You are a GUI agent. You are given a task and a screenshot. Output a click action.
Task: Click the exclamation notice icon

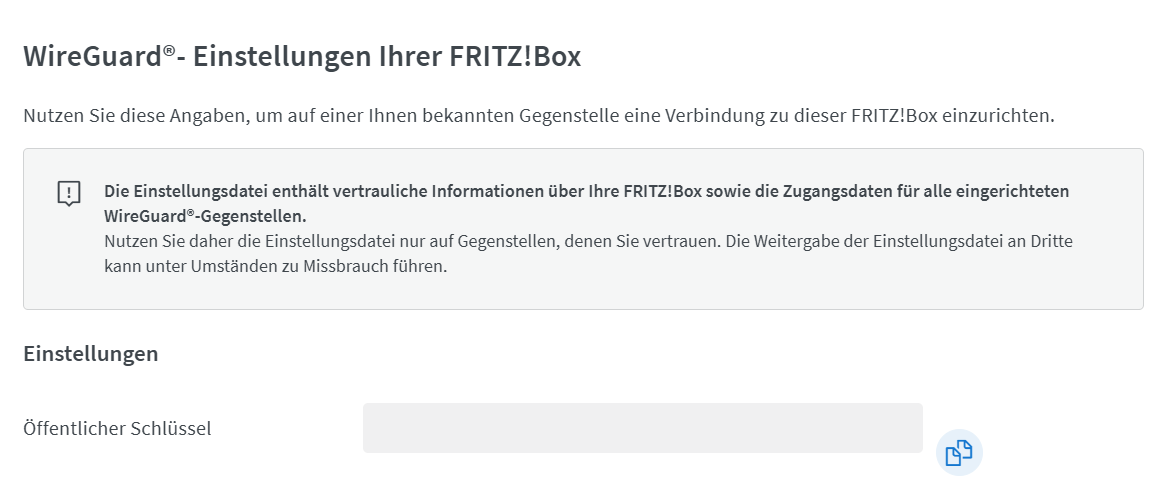(x=68, y=194)
